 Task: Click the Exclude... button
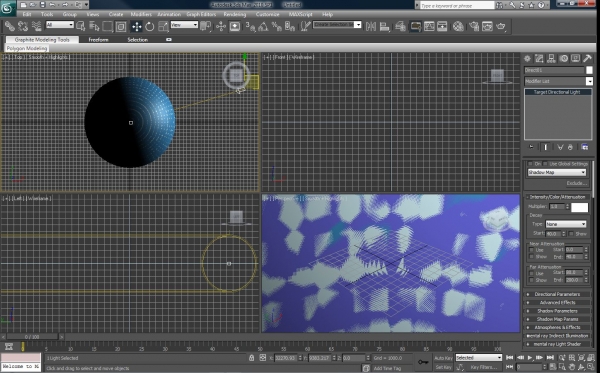pos(576,183)
